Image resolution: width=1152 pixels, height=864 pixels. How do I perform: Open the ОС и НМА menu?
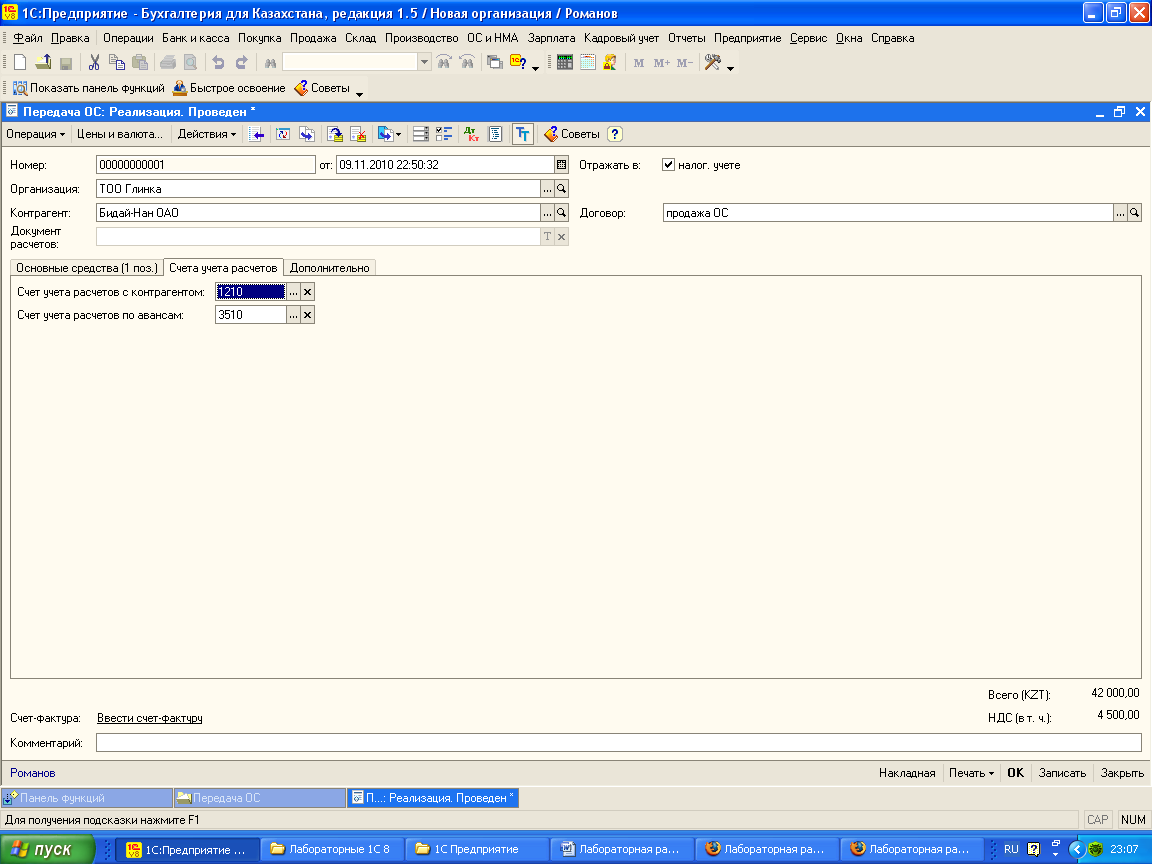[492, 38]
